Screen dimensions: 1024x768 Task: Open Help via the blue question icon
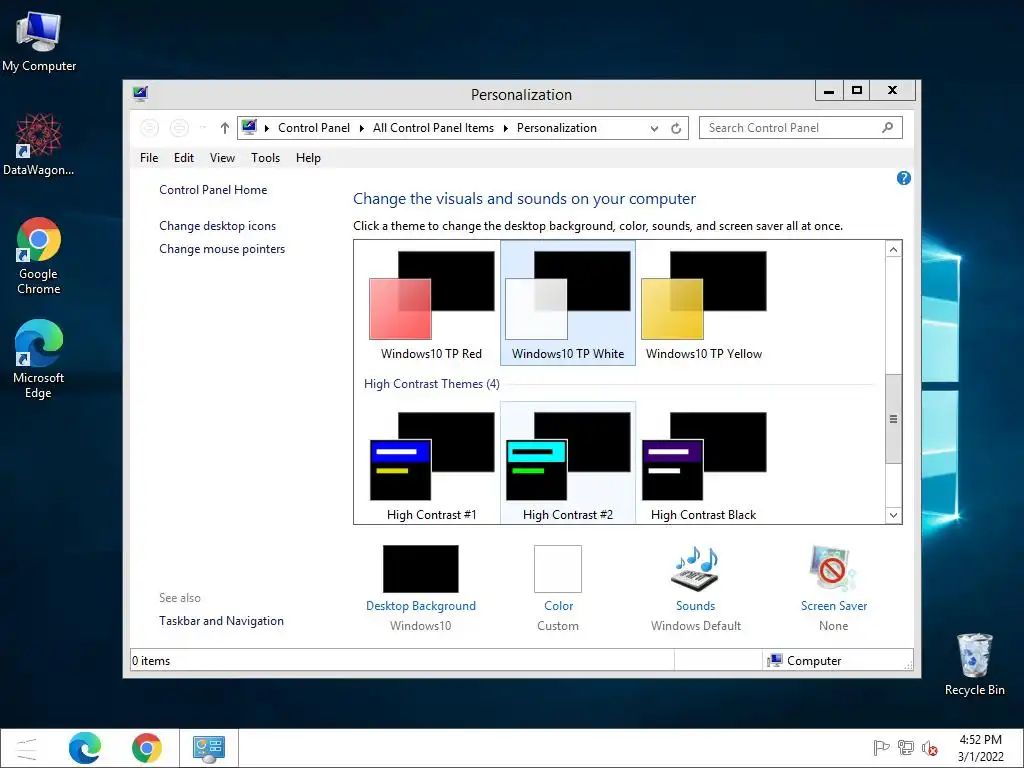(x=904, y=178)
